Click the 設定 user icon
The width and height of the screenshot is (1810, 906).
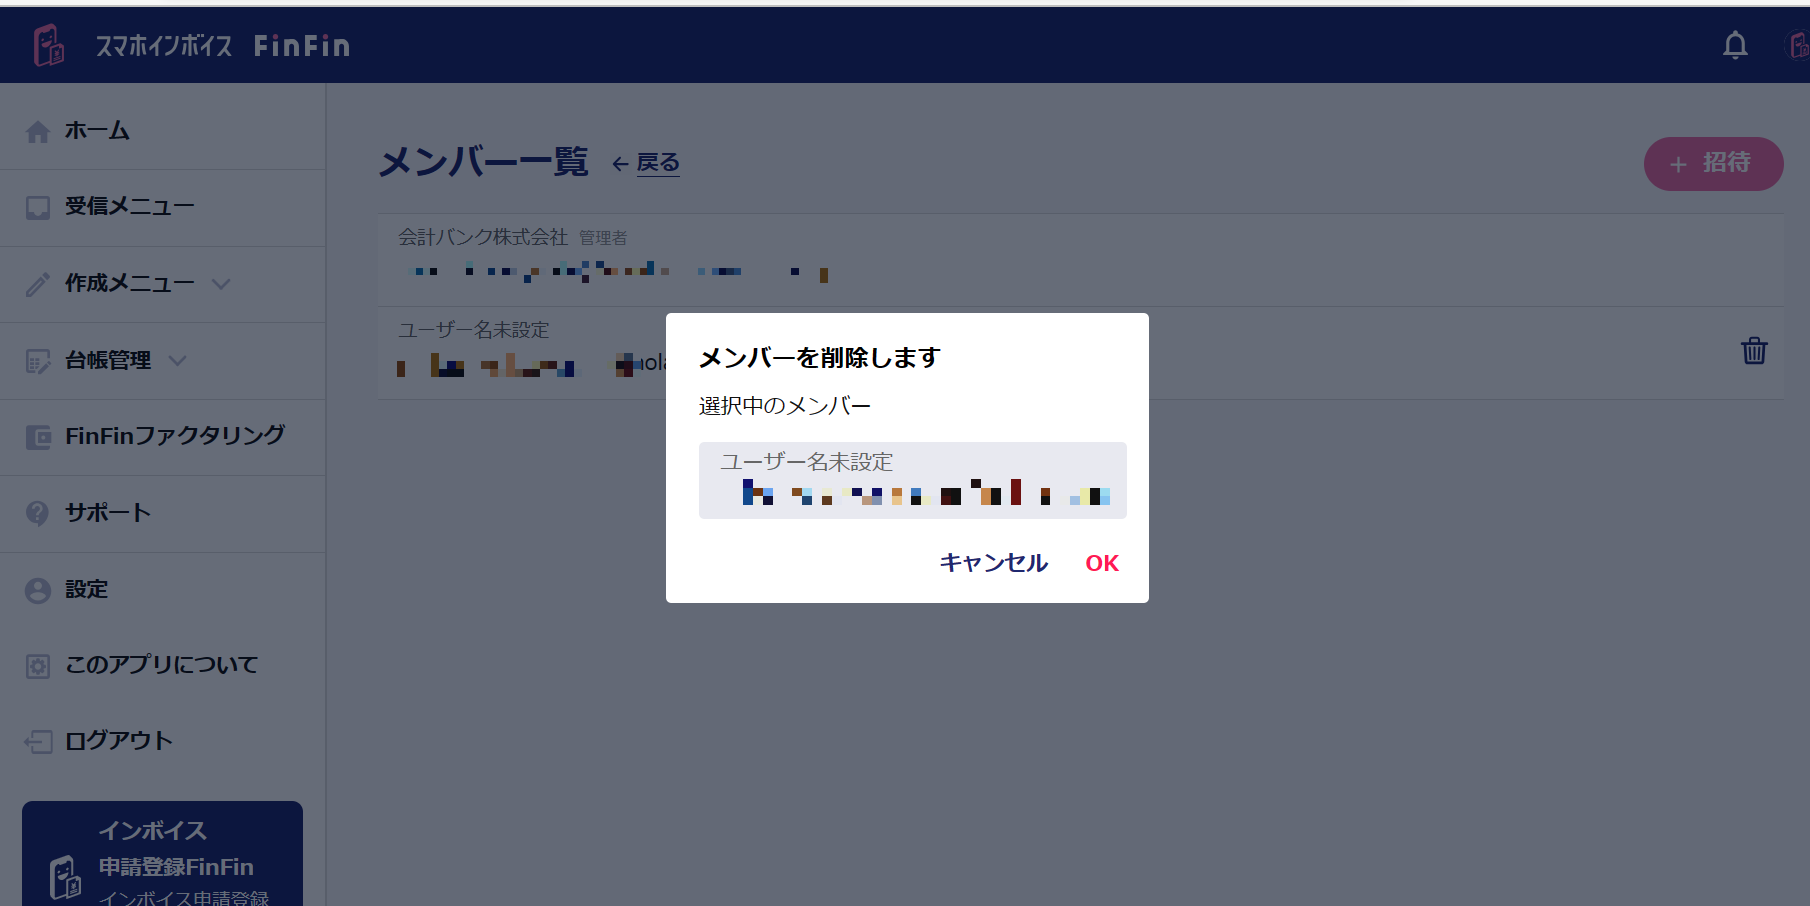[38, 590]
